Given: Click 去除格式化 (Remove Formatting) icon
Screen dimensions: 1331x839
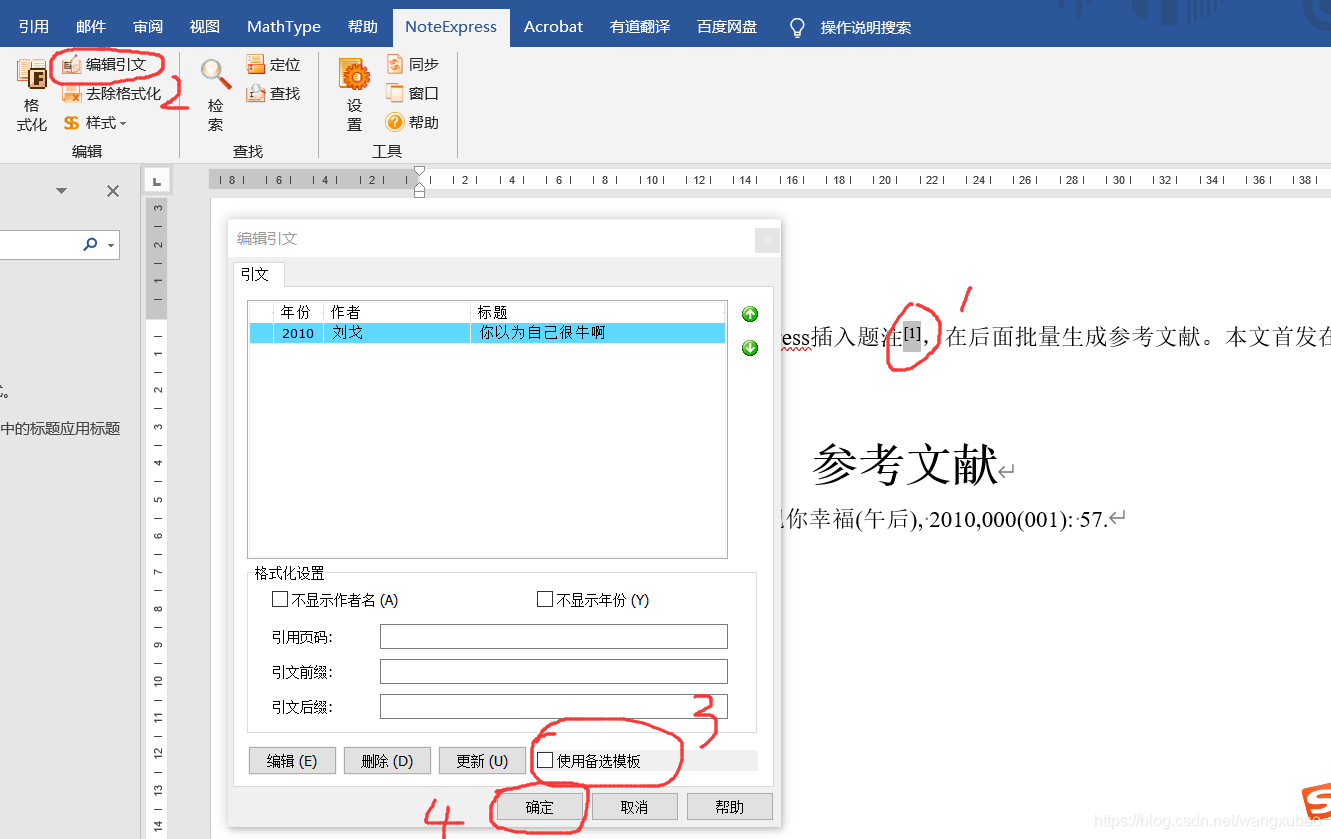Looking at the screenshot, I should click(72, 94).
